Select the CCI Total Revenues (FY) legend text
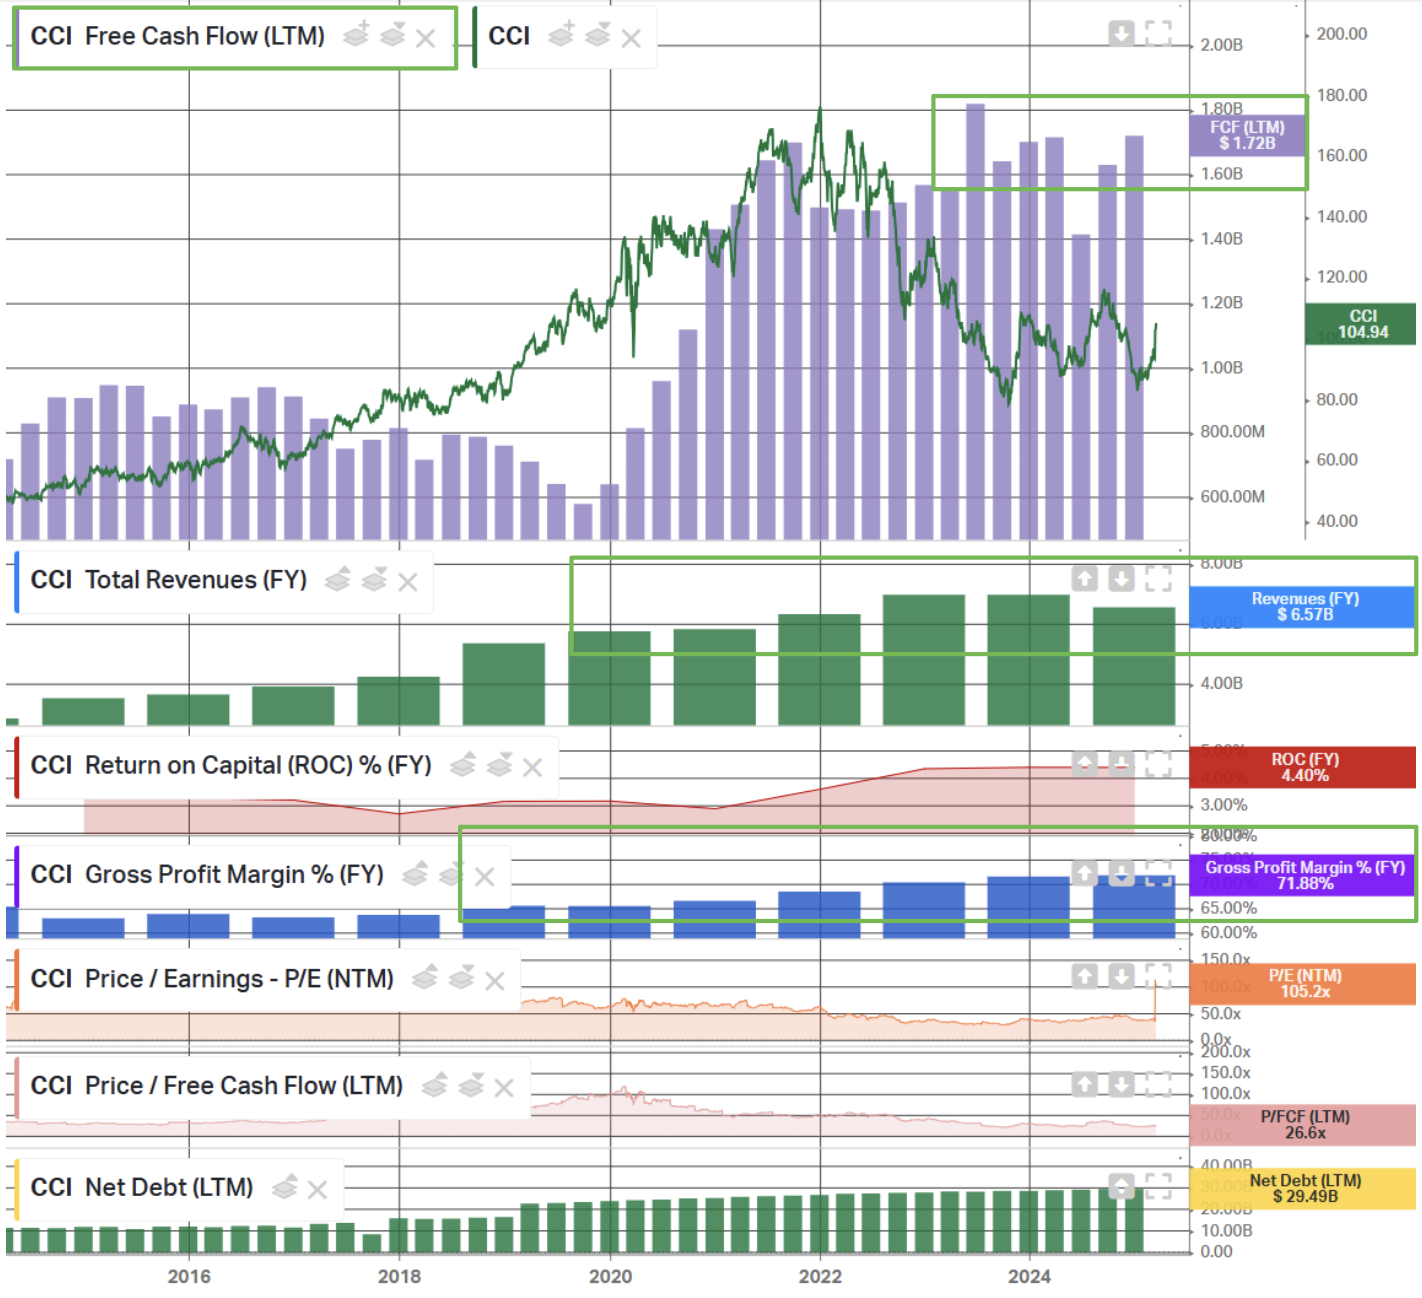This screenshot has width=1422, height=1298. [x=169, y=580]
